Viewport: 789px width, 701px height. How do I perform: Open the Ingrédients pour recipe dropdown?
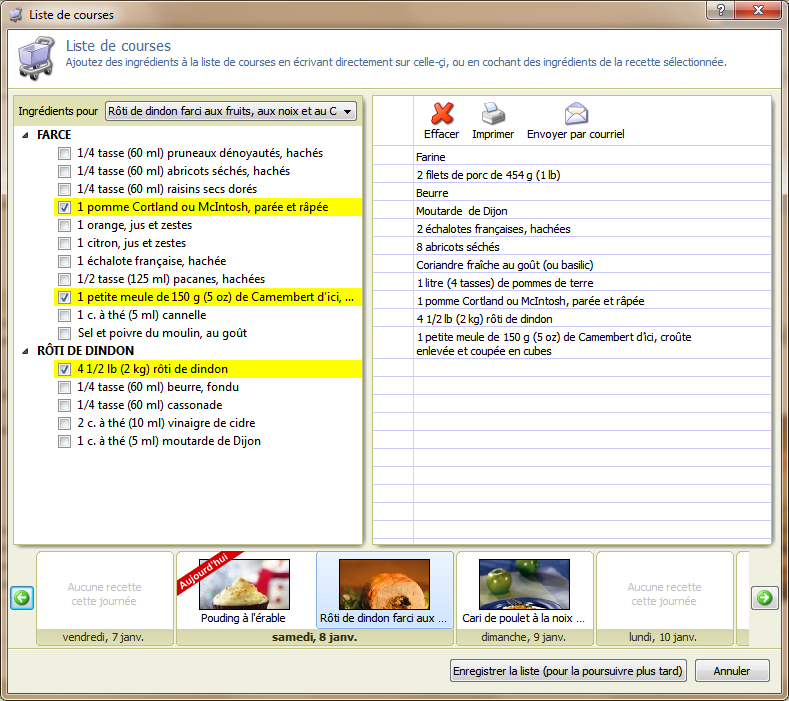(231, 111)
